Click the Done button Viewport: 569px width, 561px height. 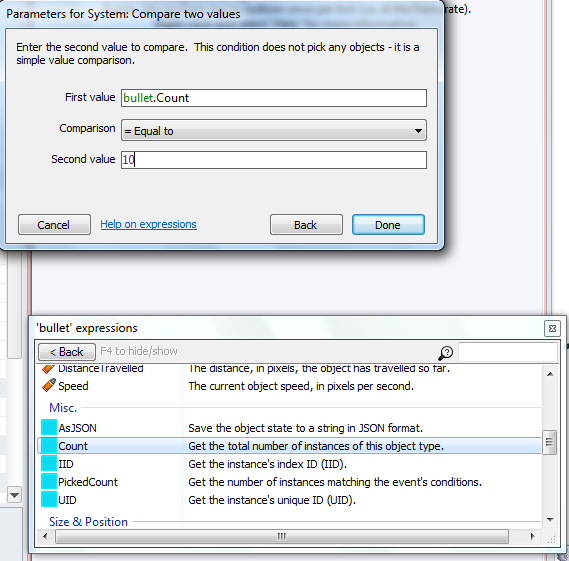(x=388, y=225)
